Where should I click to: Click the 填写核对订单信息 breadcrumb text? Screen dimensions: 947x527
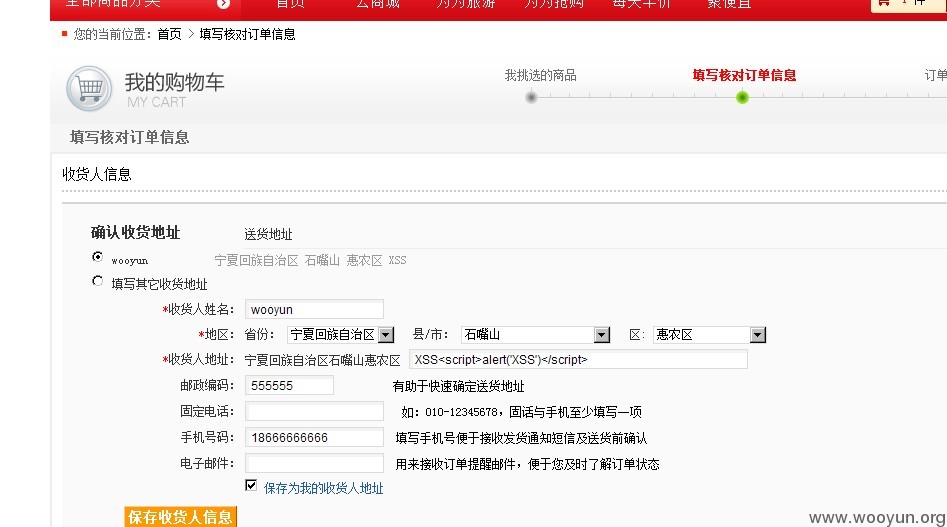tap(247, 34)
